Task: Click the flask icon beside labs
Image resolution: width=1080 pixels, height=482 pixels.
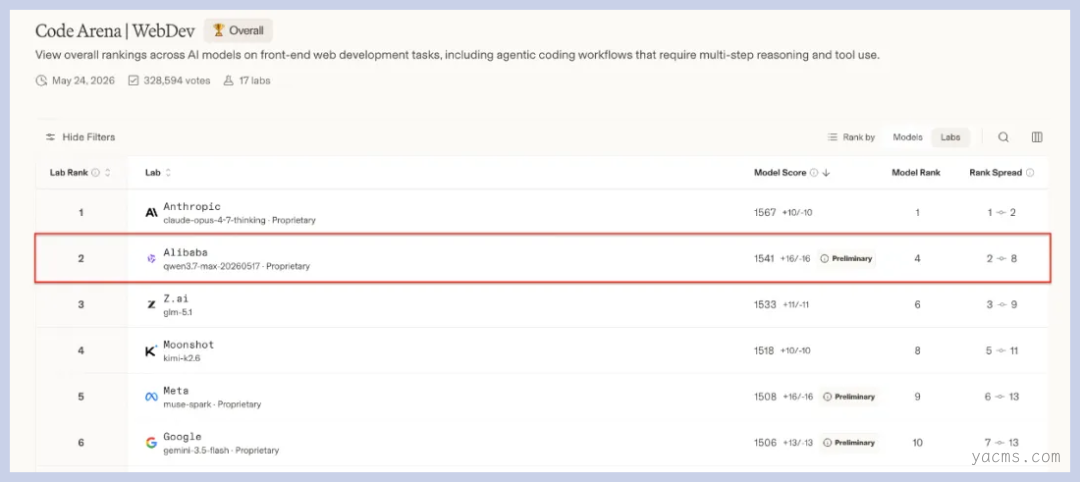Action: [x=229, y=81]
